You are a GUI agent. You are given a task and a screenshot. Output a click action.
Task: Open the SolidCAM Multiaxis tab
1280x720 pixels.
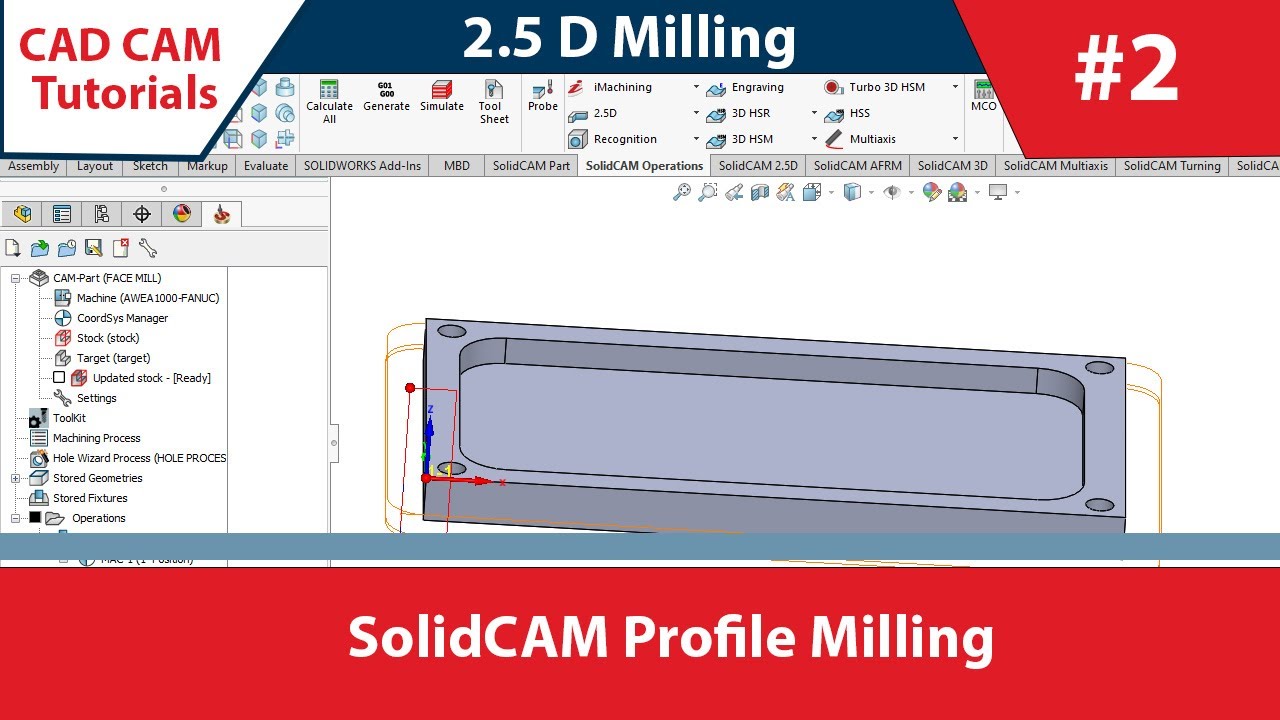[x=1056, y=166]
